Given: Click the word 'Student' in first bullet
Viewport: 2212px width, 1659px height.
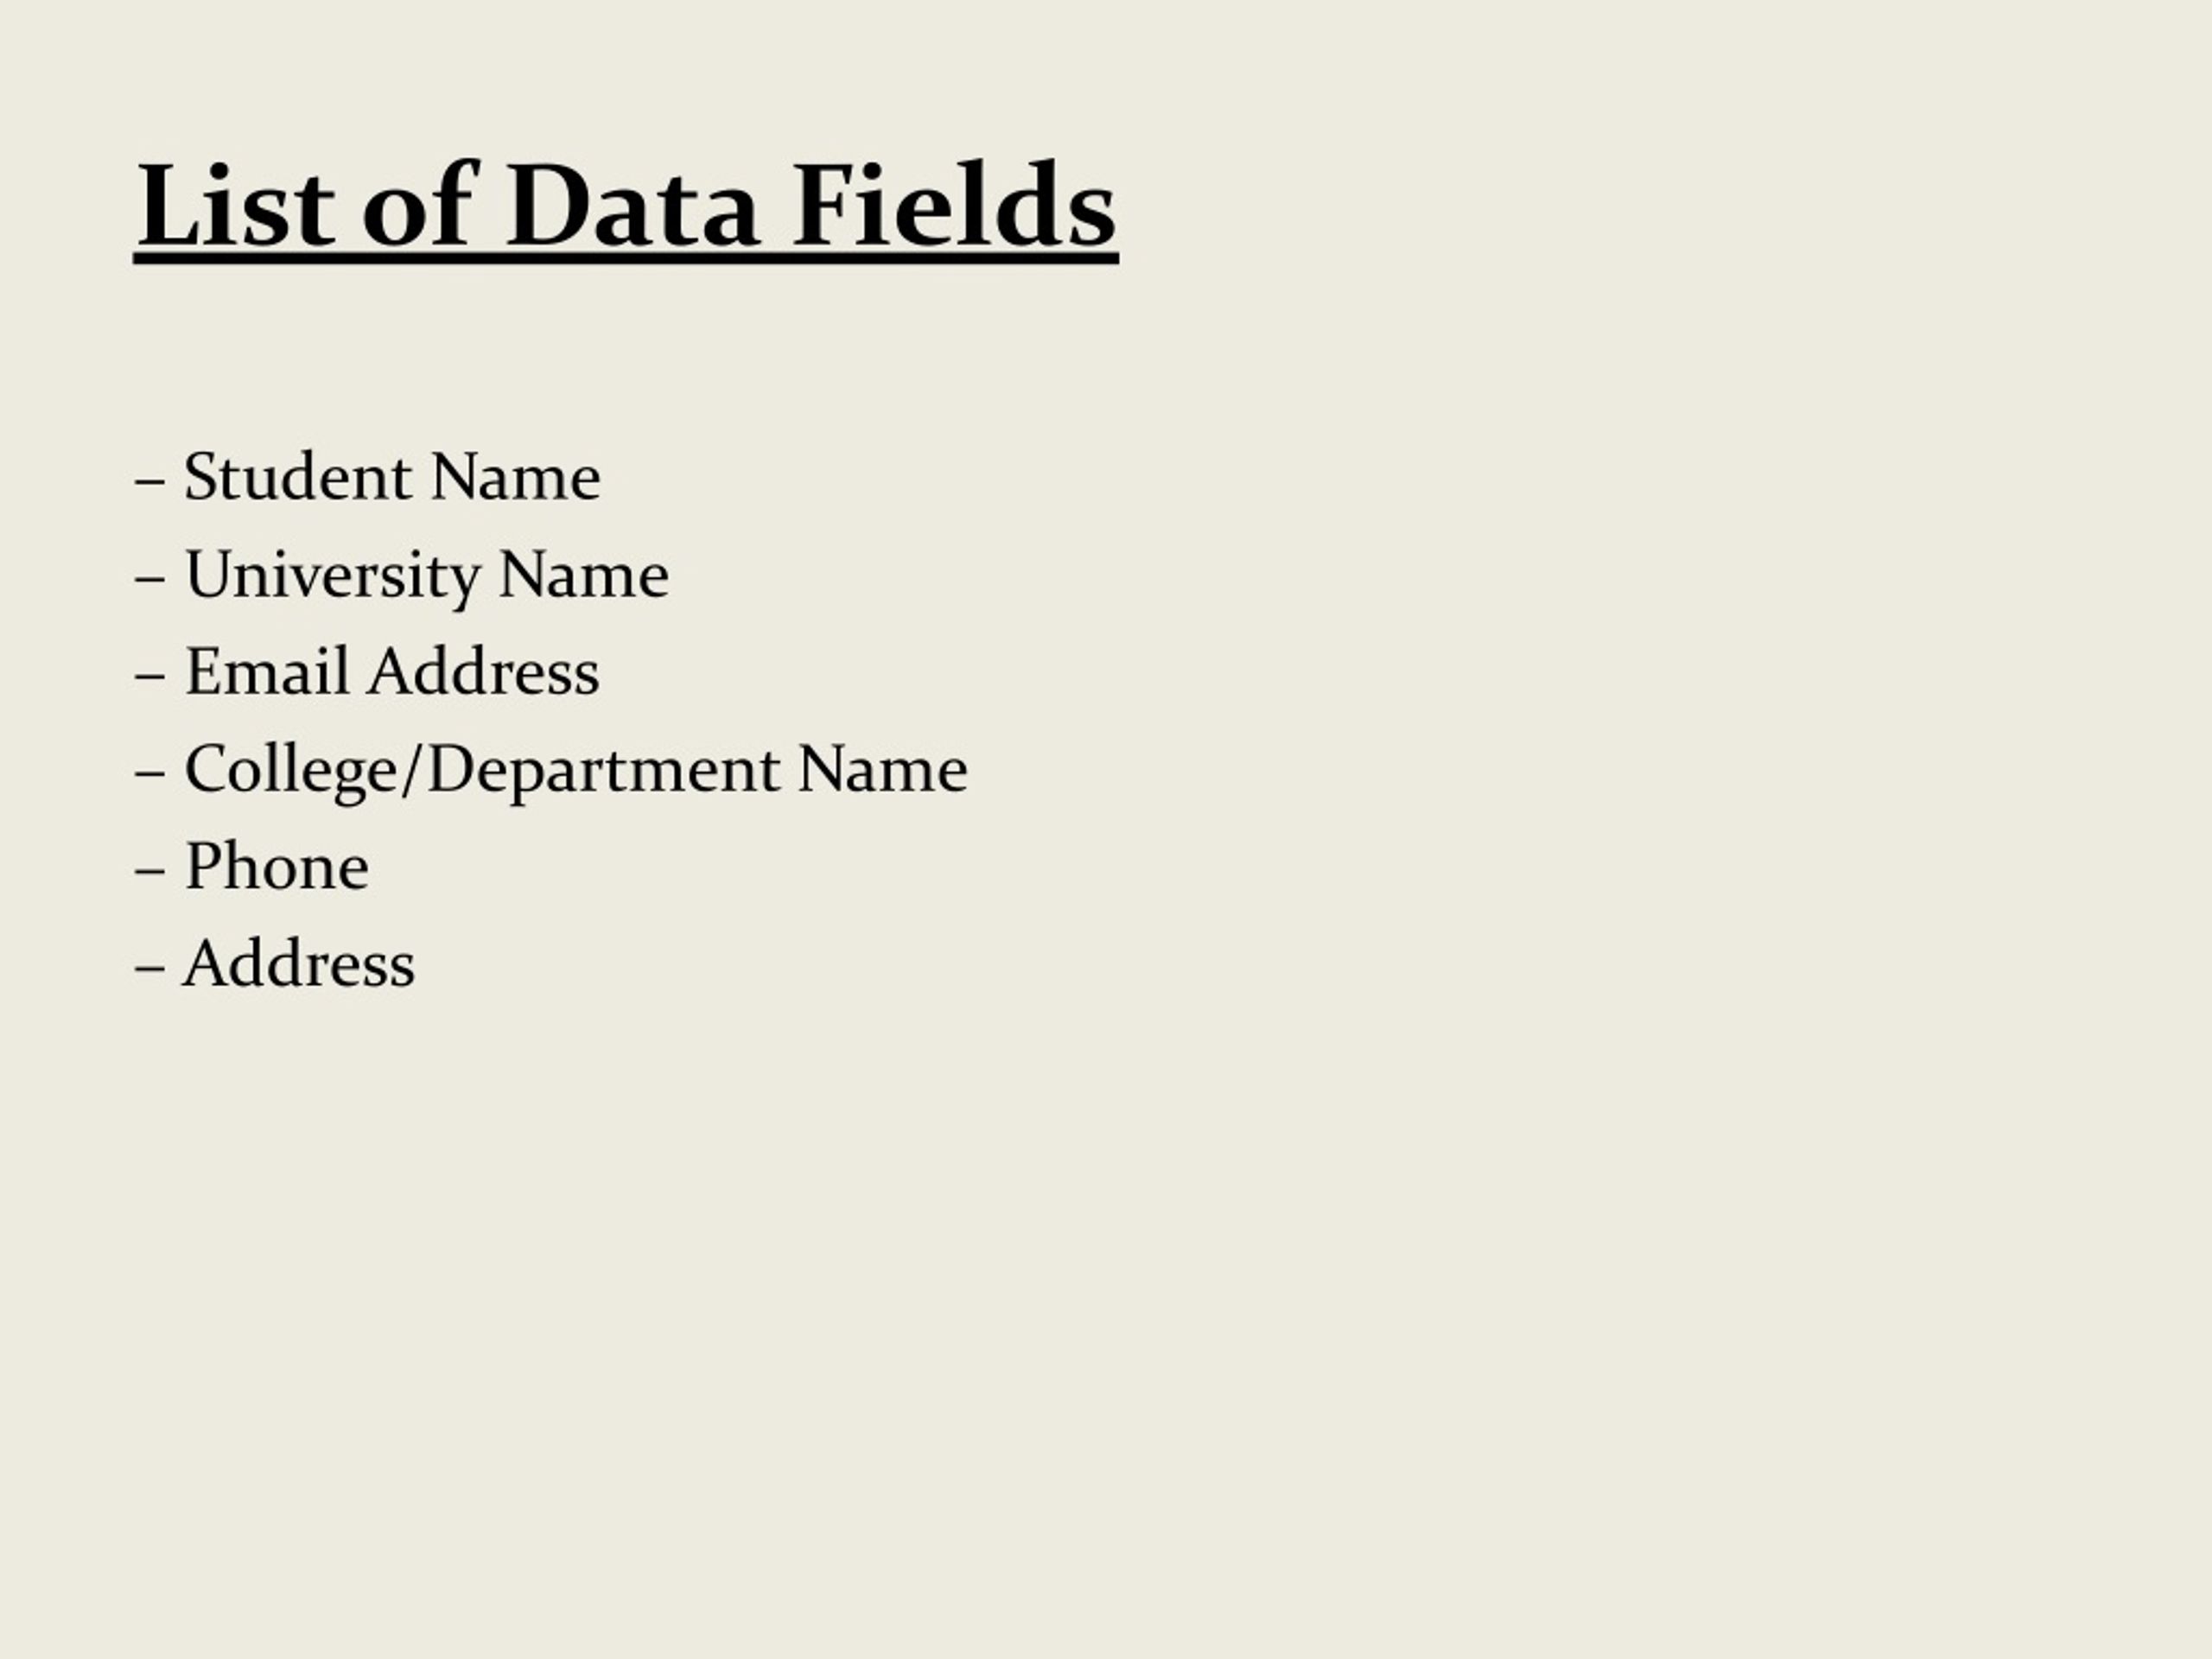Looking at the screenshot, I should point(298,477).
